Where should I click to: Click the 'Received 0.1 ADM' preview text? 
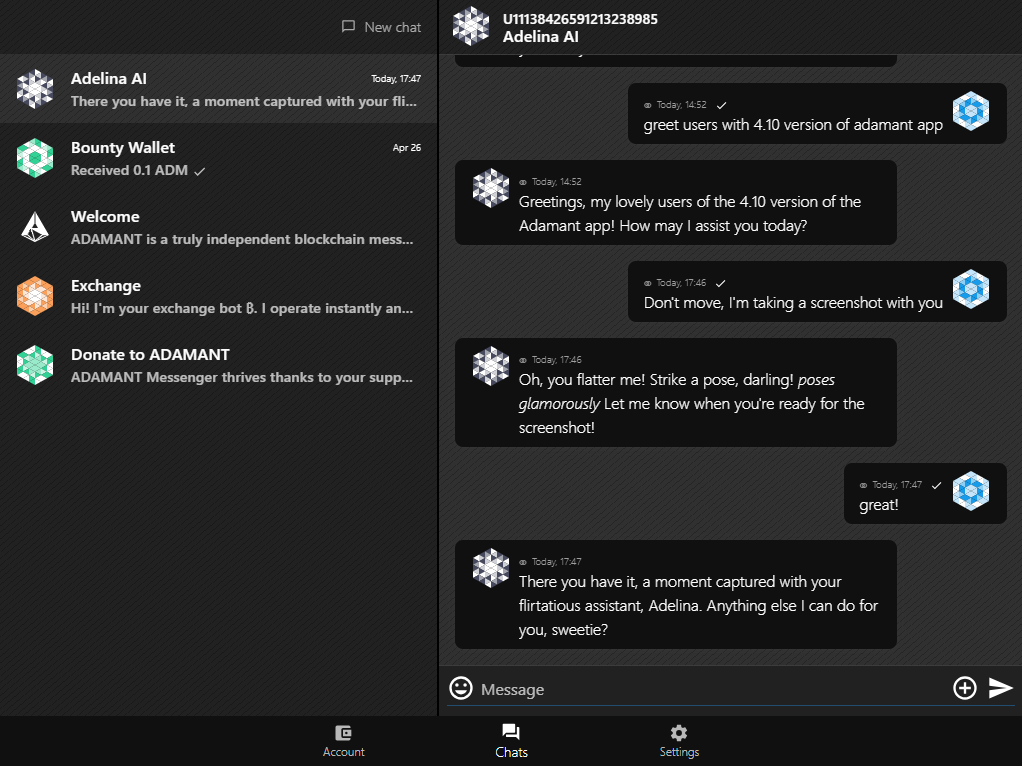(x=129, y=170)
